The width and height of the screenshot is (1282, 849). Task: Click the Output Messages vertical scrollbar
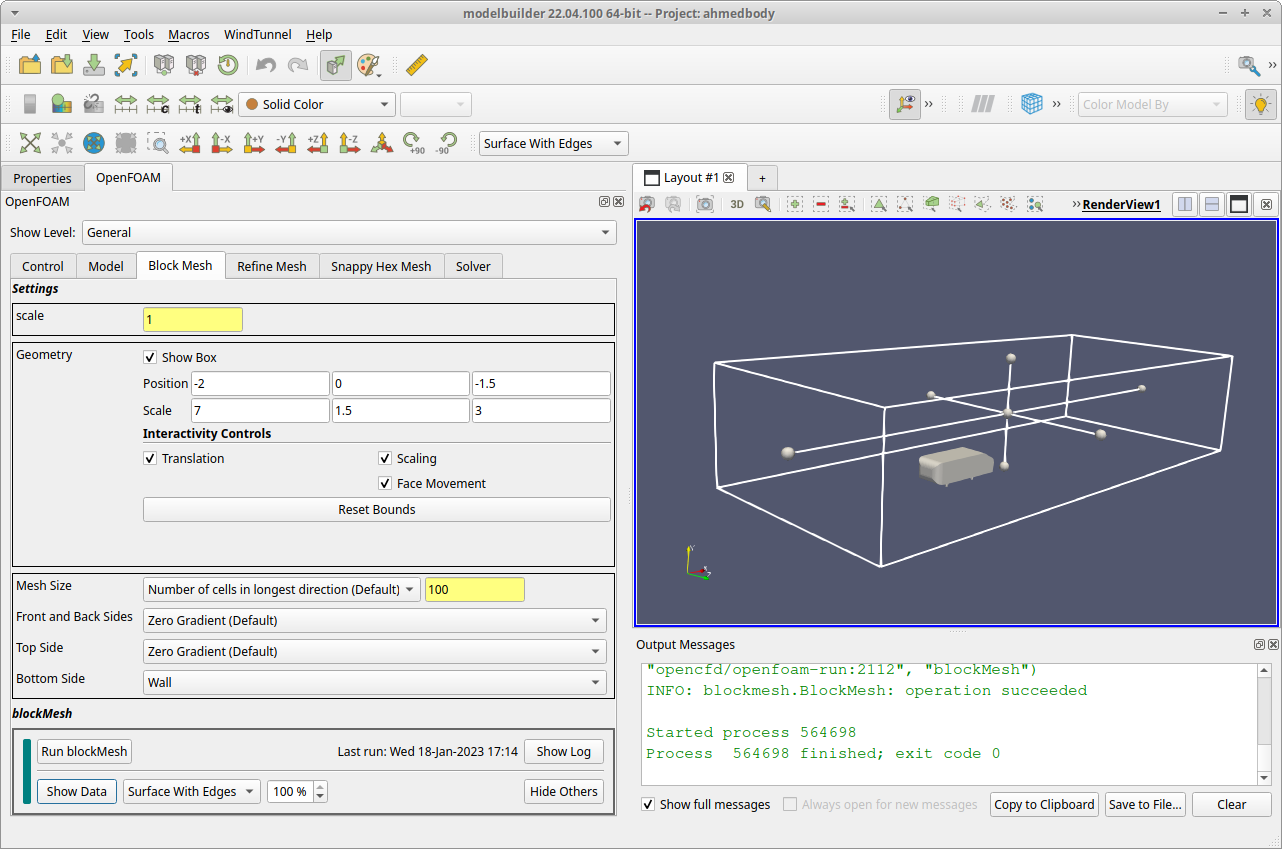point(1264,724)
